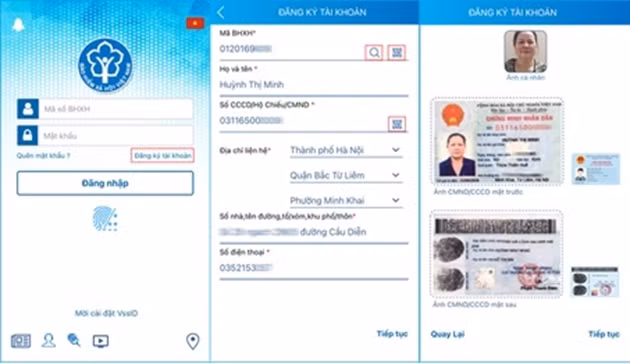The height and width of the screenshot is (364, 630).
Task: Tap the Ảnh cá nhân portrait thumbnail
Action: click(525, 51)
